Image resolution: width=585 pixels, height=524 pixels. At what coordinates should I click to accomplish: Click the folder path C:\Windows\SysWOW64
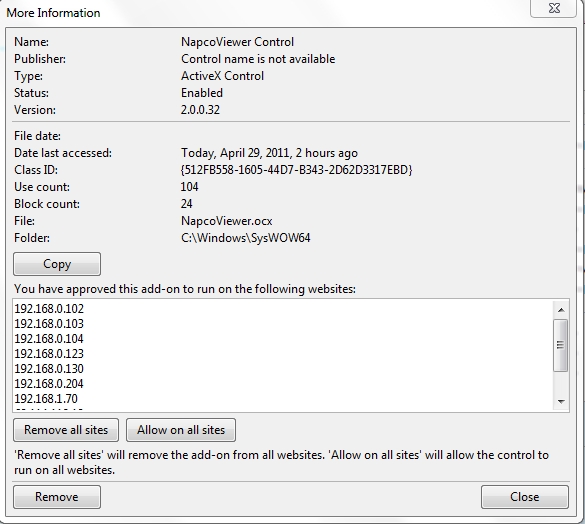click(245, 238)
